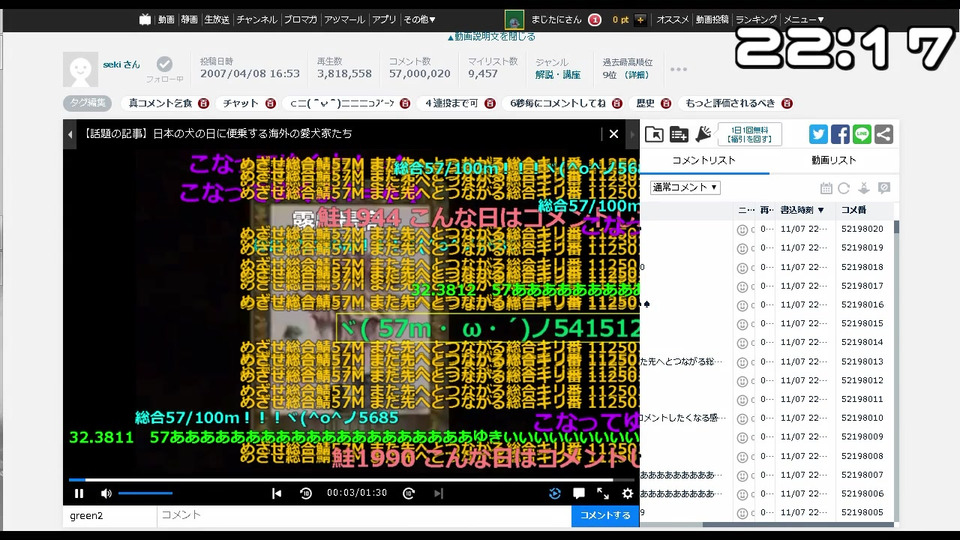Click コメントする button
Screen dimensions: 960x540
[605, 516]
